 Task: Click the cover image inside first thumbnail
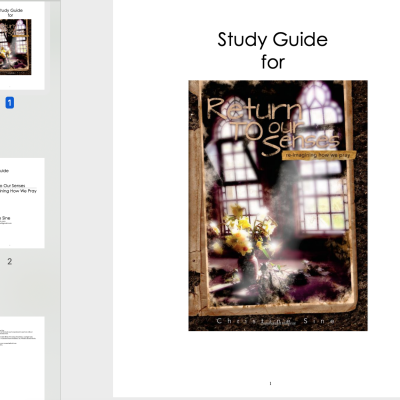point(15,47)
